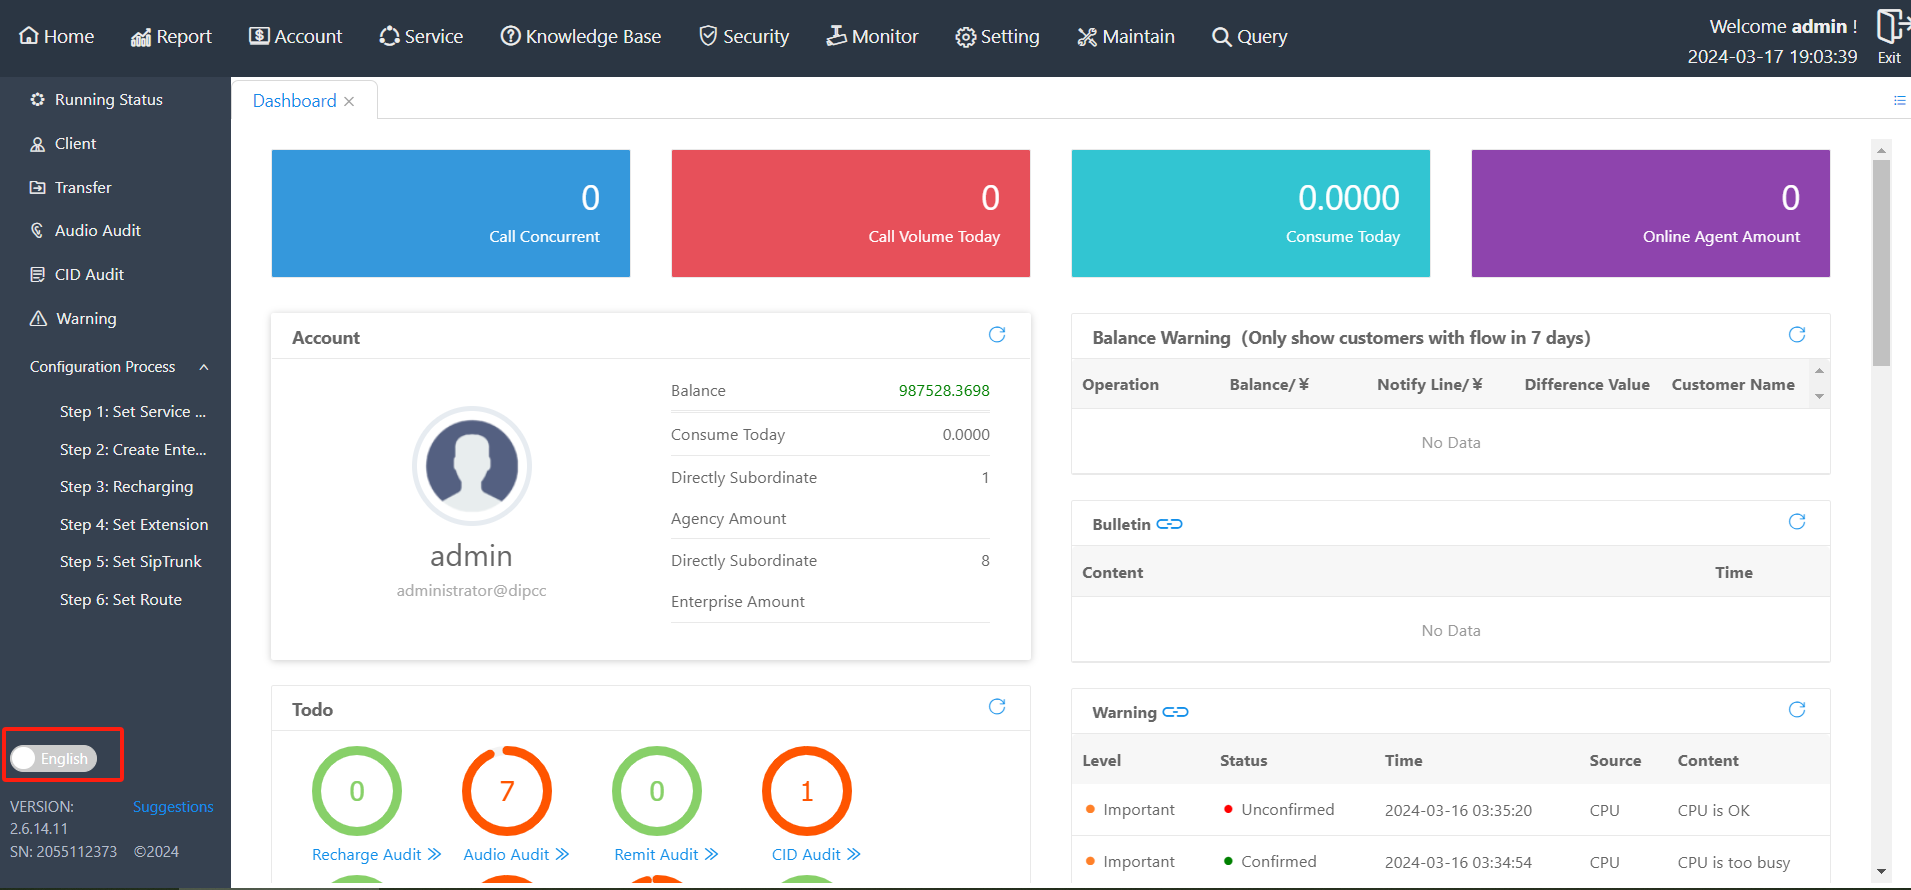Click the Warning panel link icon
The height and width of the screenshot is (890, 1911).
[1175, 712]
